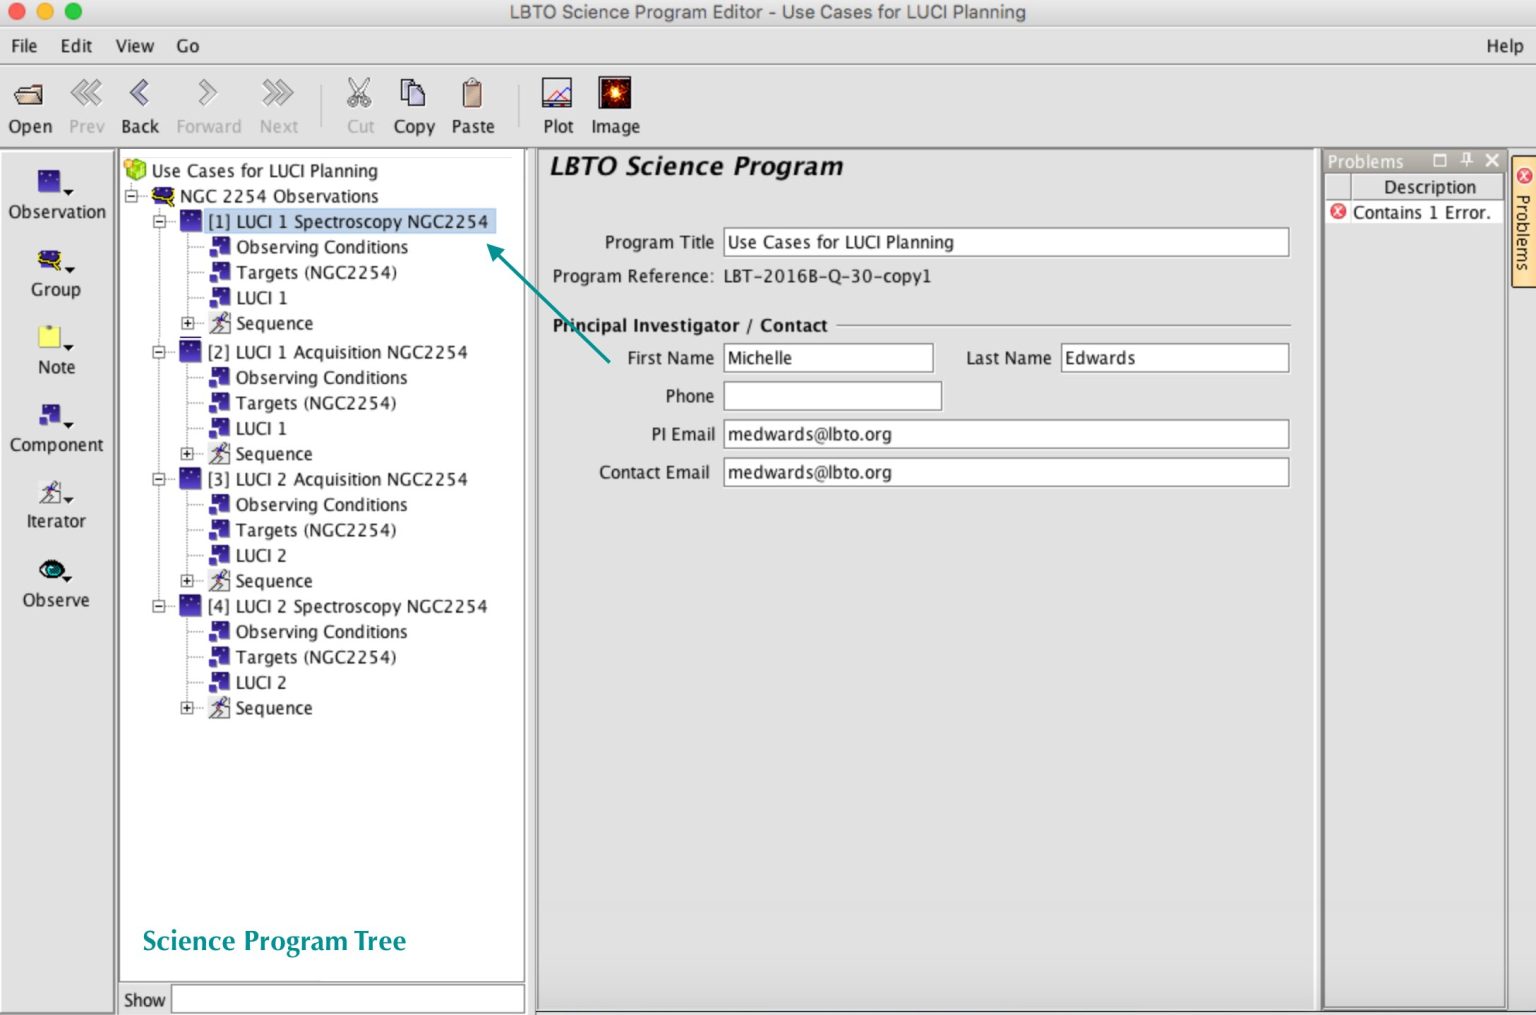
Task: Click the Observe eye icon
Action: [x=52, y=570]
